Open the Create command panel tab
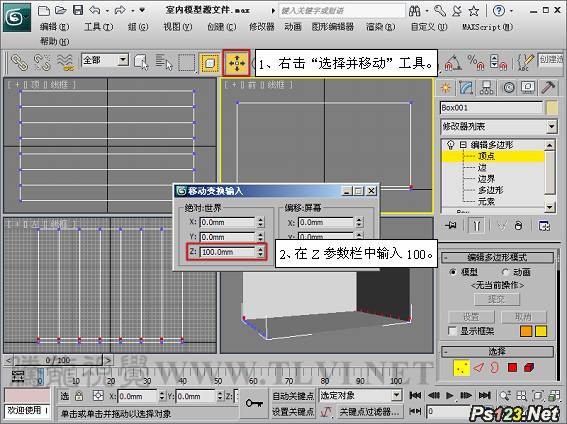The width and height of the screenshot is (567, 424). click(446, 88)
